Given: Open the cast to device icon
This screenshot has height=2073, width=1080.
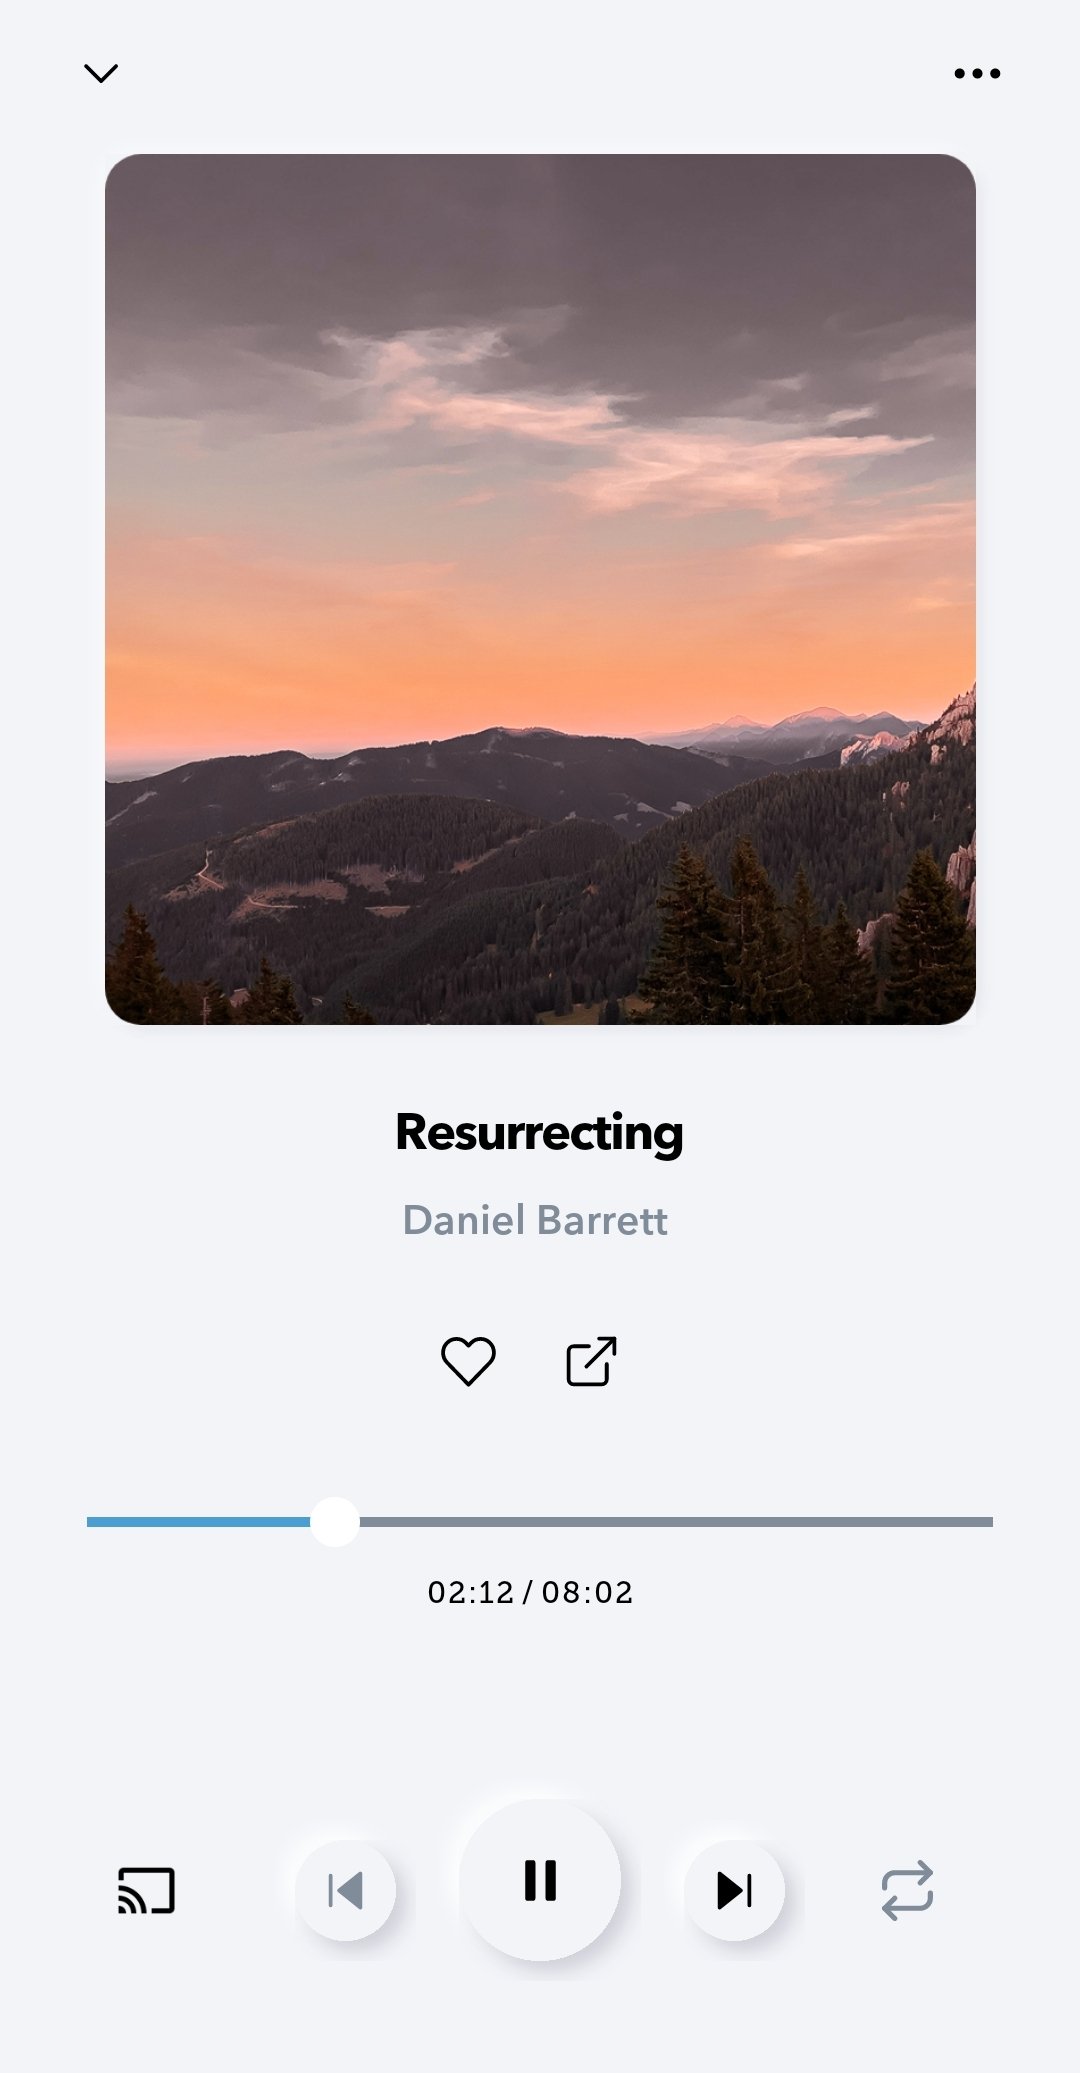Looking at the screenshot, I should (147, 1891).
